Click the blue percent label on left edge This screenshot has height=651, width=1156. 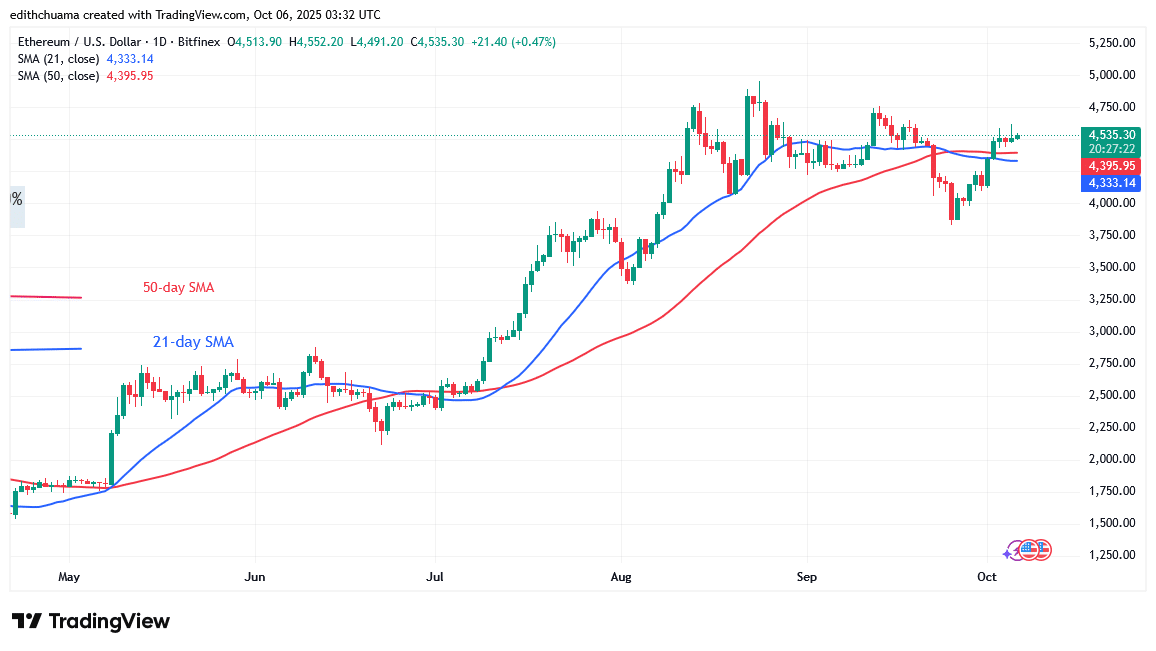[x=16, y=199]
